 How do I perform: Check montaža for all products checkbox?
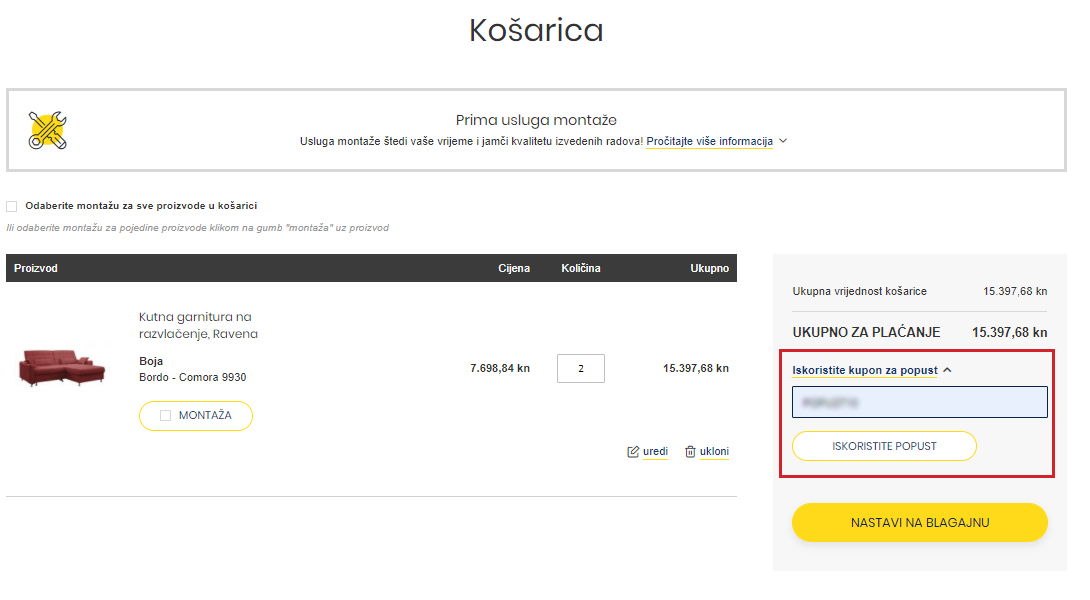(12, 206)
